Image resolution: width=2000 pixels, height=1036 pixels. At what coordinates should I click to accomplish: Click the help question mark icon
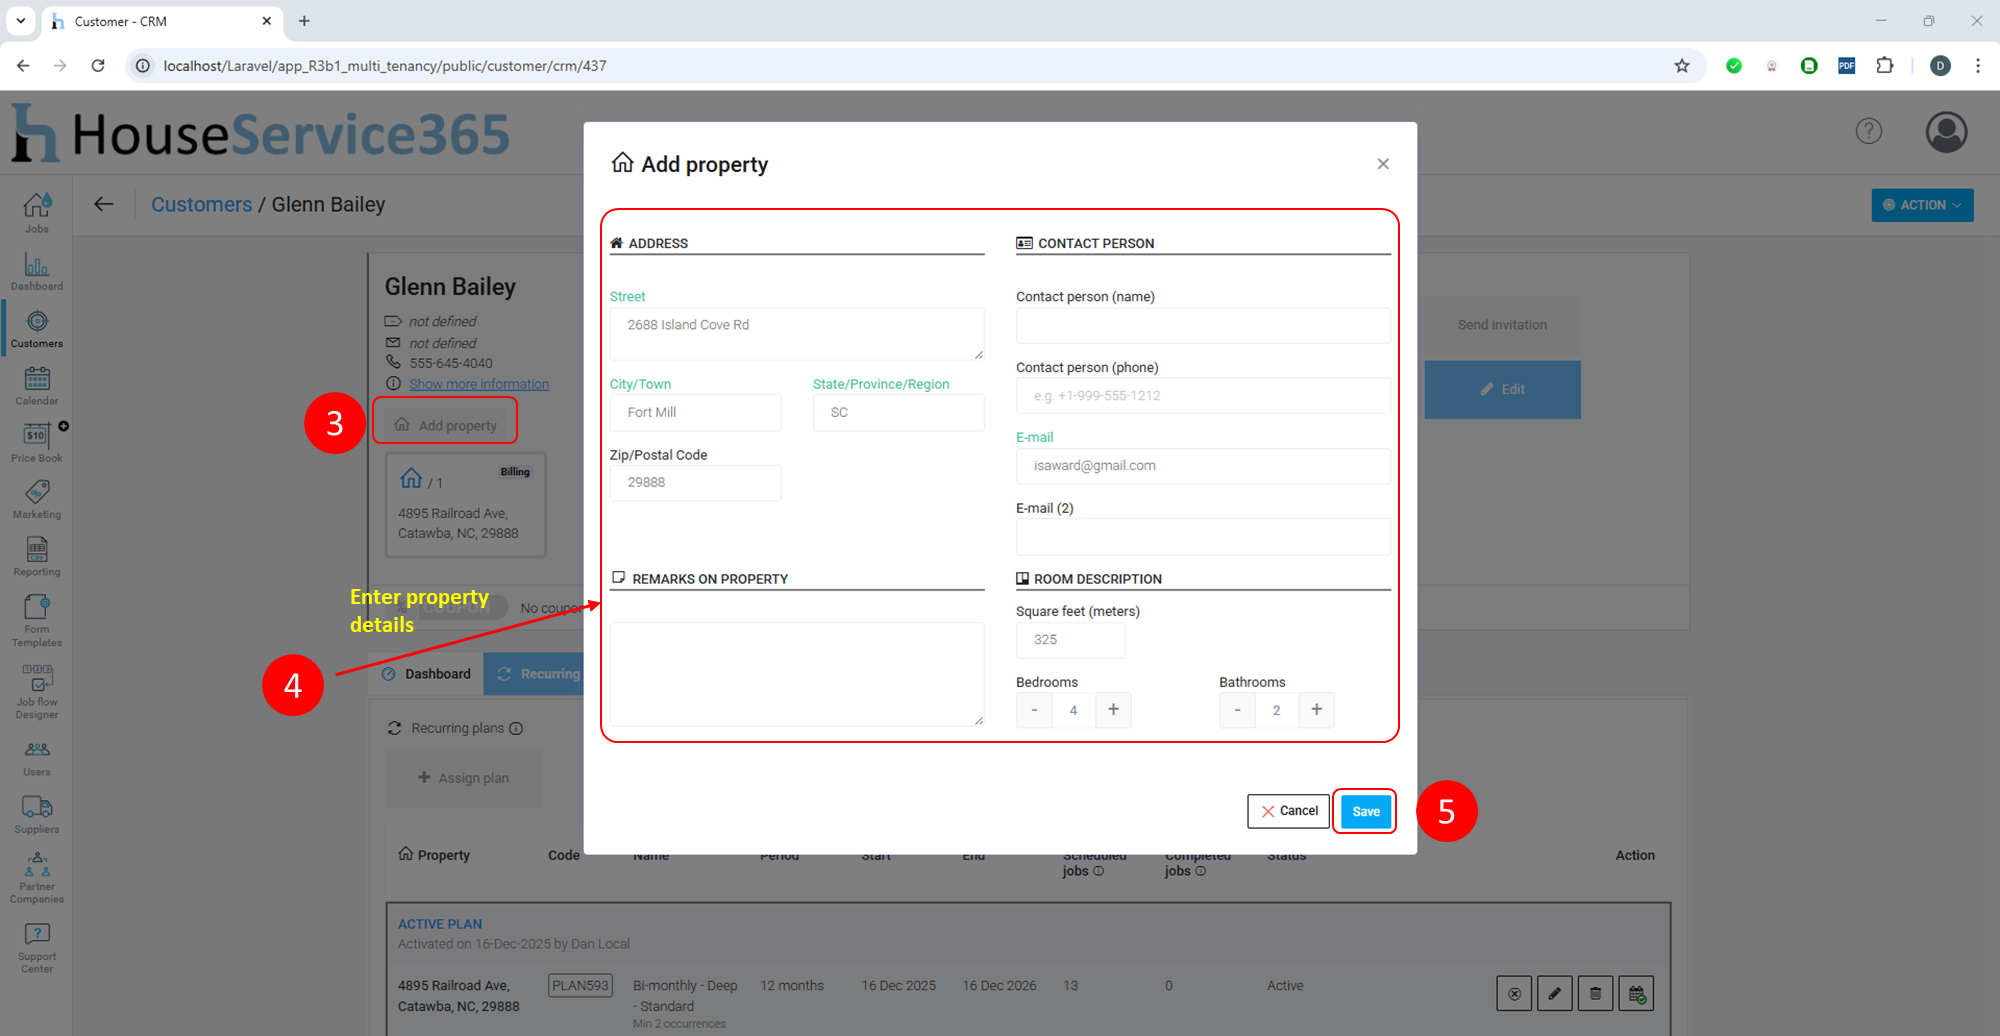pos(1868,131)
